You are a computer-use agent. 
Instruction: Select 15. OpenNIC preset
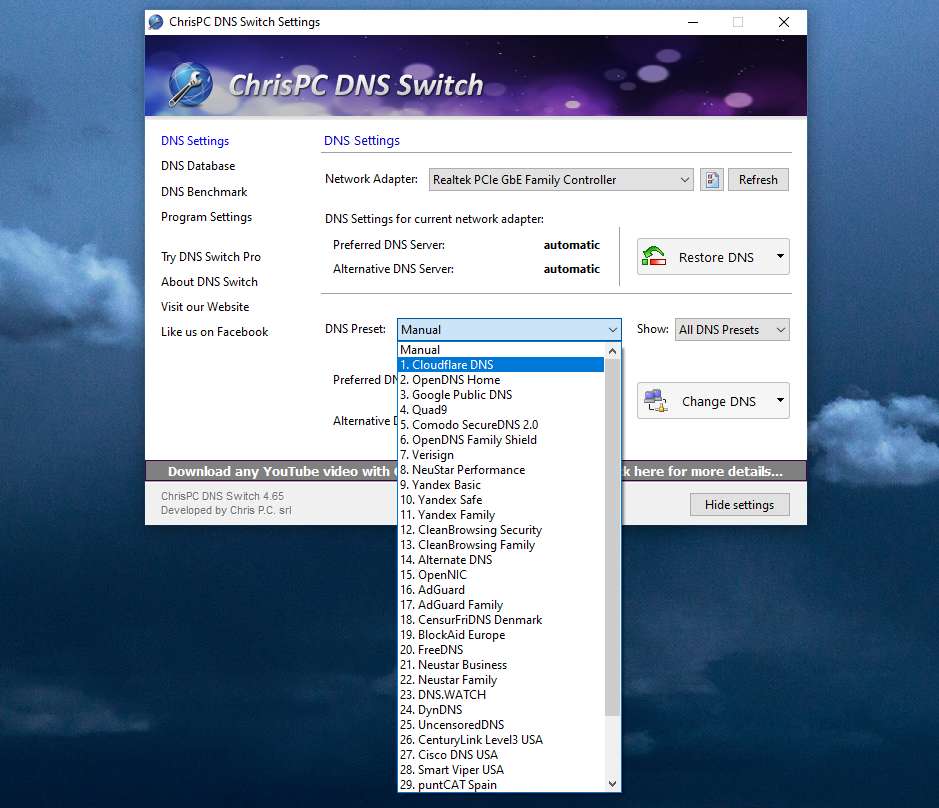(x=501, y=574)
